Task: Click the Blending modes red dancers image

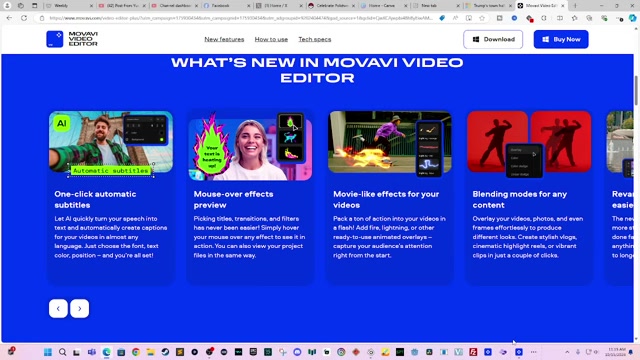Action: [529, 144]
